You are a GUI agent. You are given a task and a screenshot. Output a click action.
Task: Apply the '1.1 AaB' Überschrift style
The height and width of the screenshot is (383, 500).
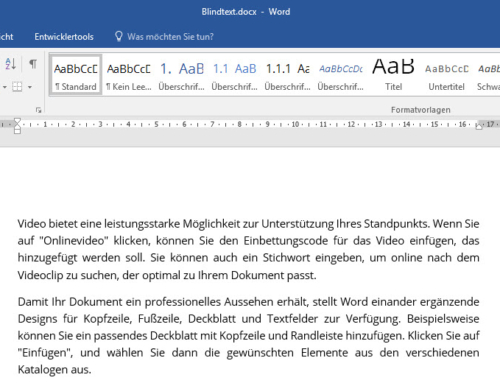235,76
